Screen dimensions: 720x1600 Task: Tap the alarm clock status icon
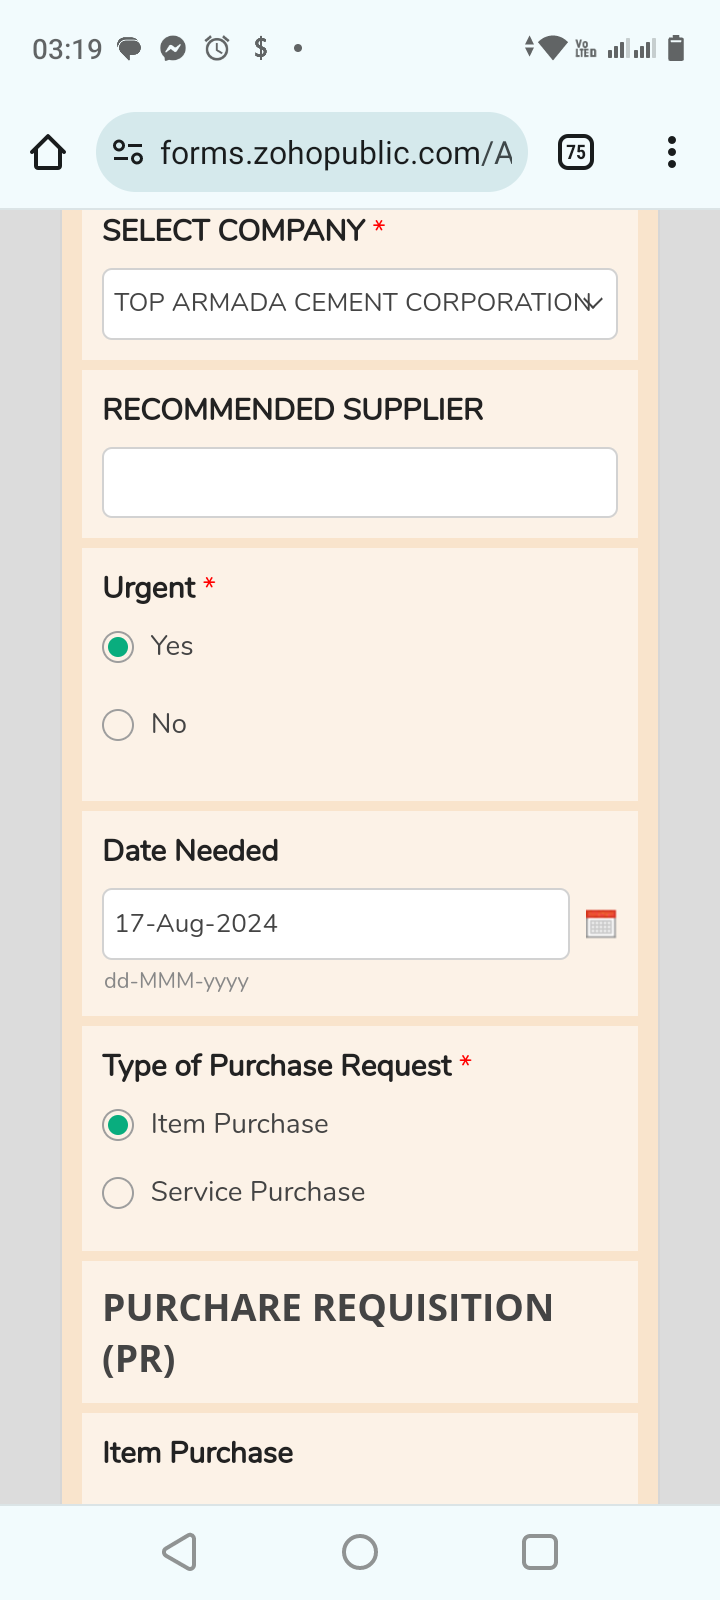217,48
